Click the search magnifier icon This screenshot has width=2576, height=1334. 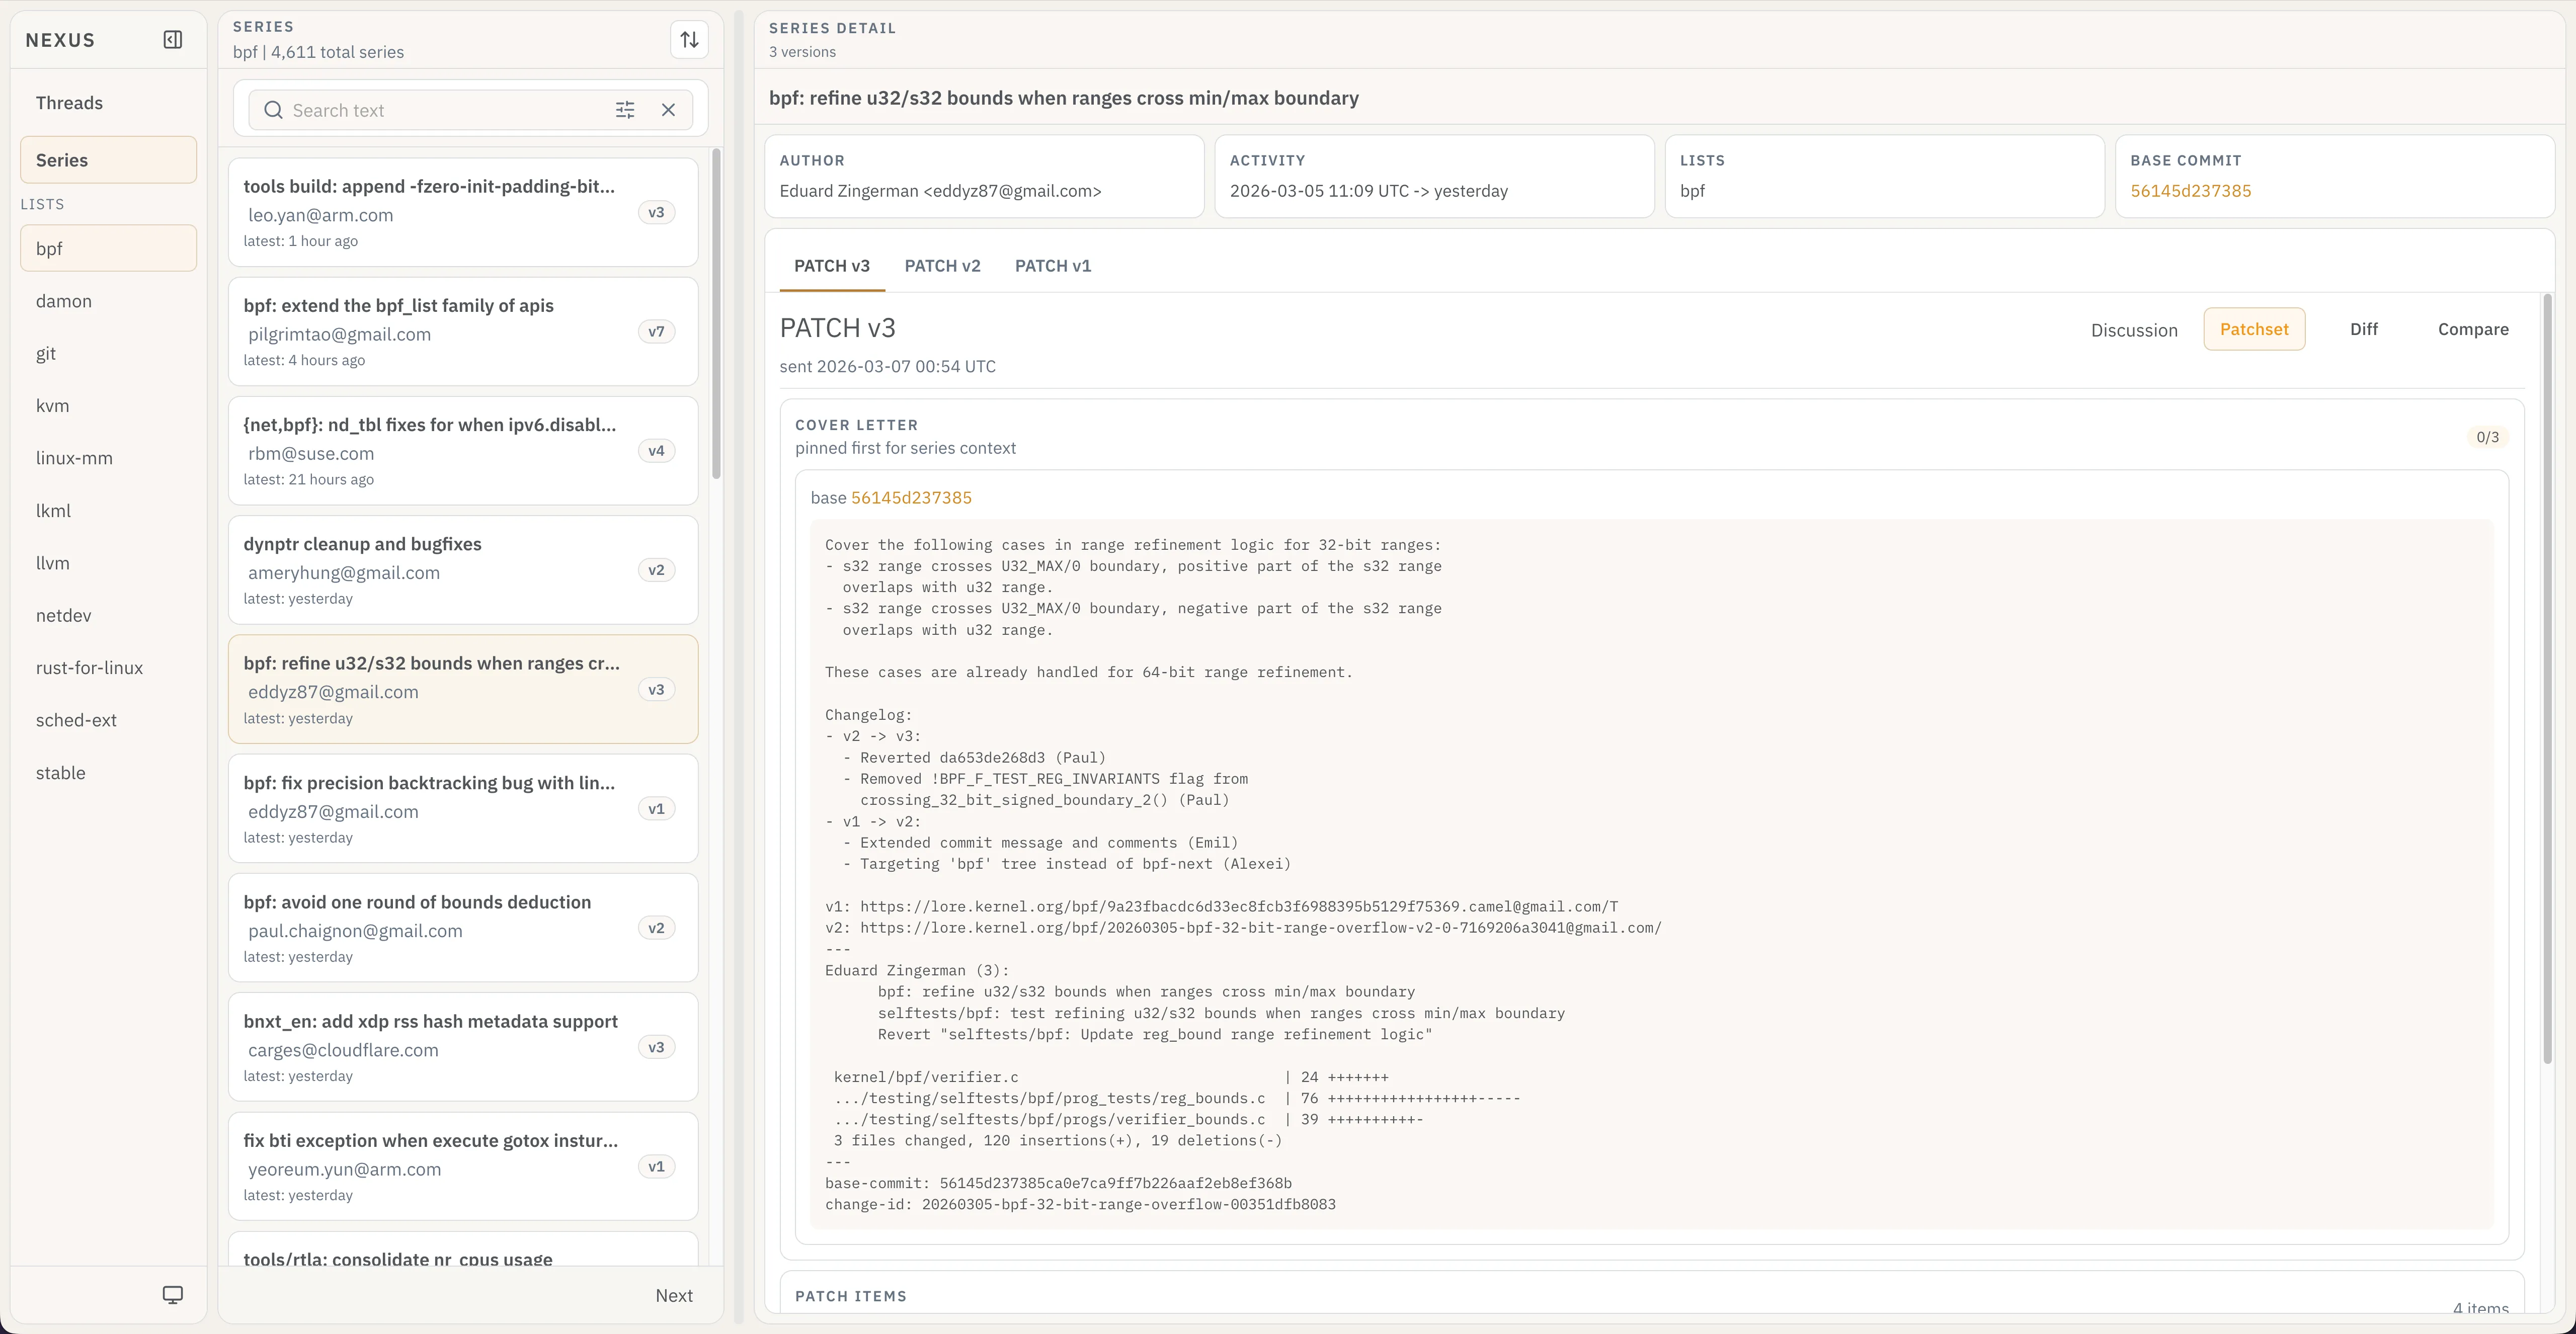[273, 110]
